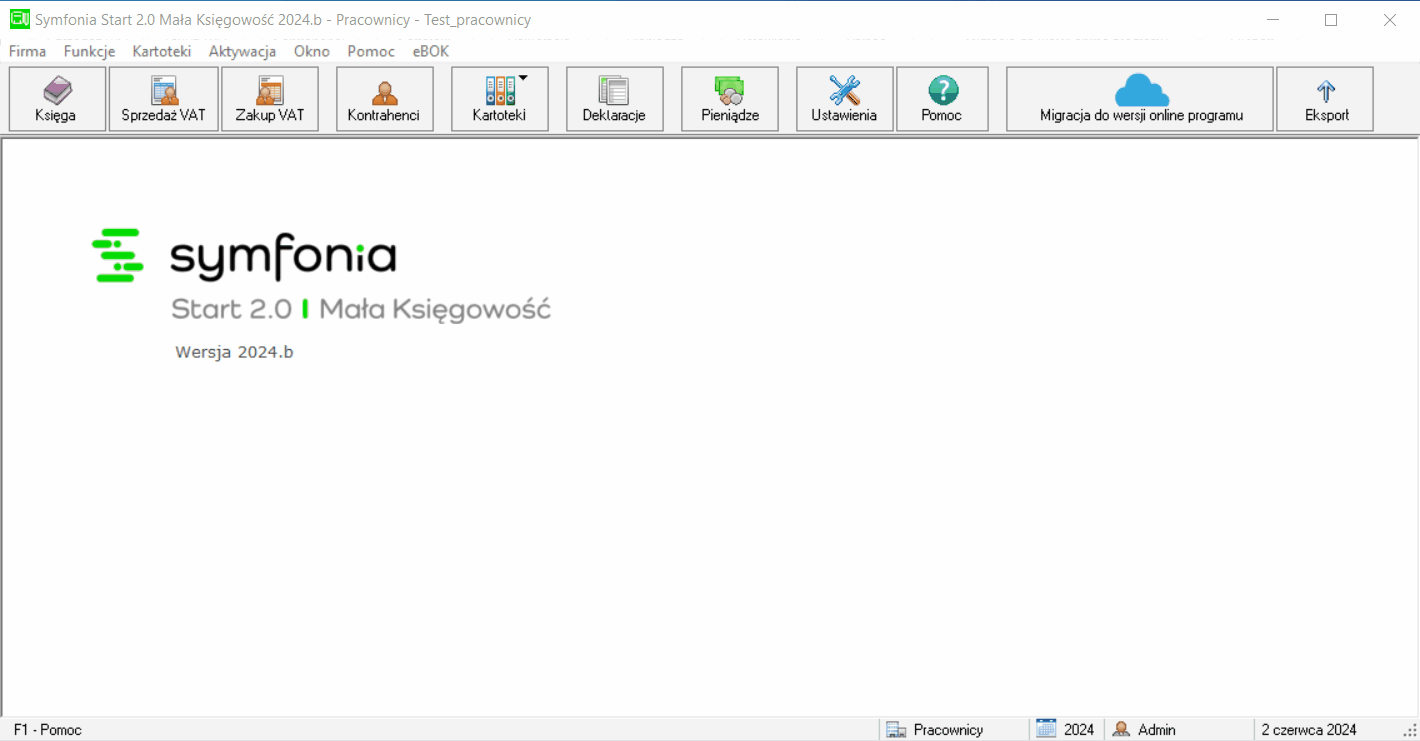Open the Okno menu
The height and width of the screenshot is (741, 1420).
pyautogui.click(x=312, y=51)
